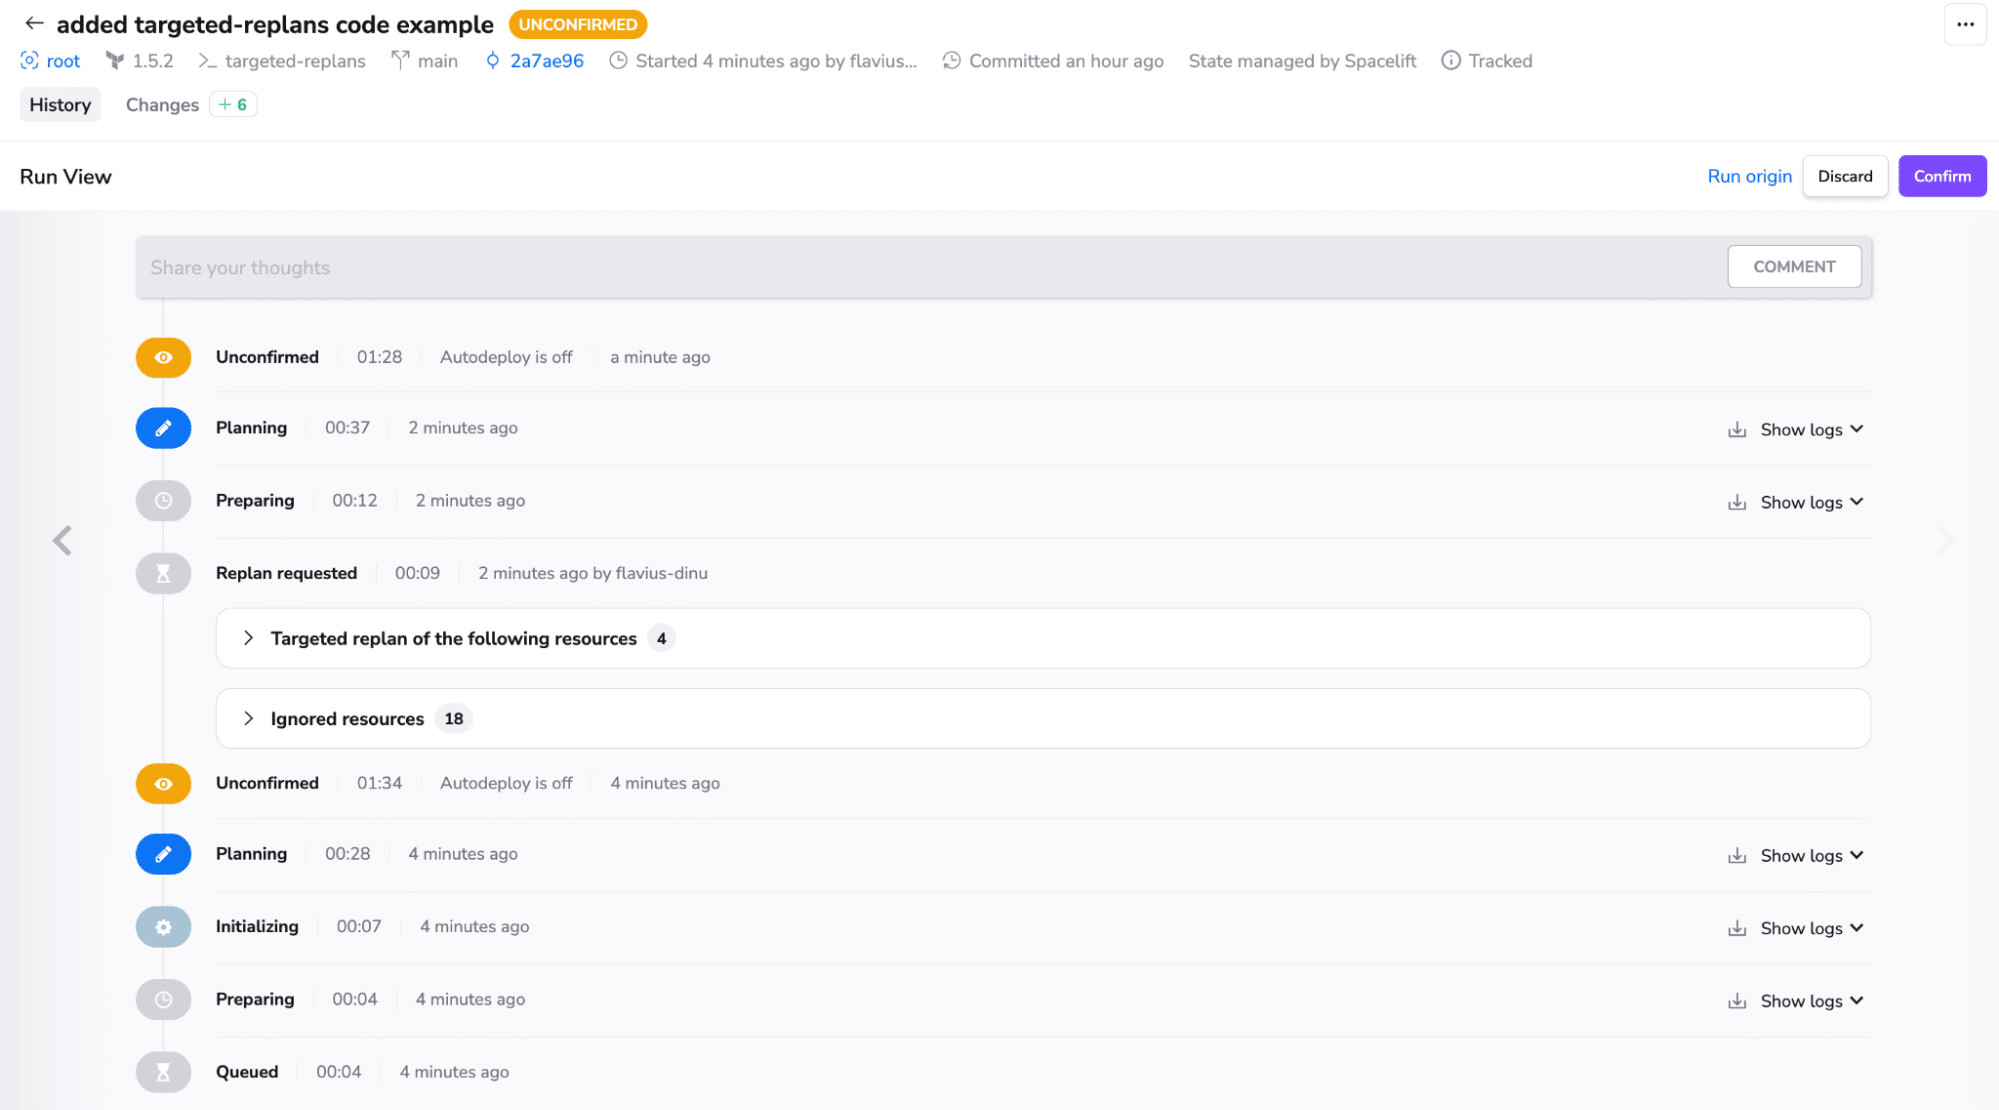Click the Replan requested hourglass icon
This screenshot has height=1110, width=1999.
(163, 573)
